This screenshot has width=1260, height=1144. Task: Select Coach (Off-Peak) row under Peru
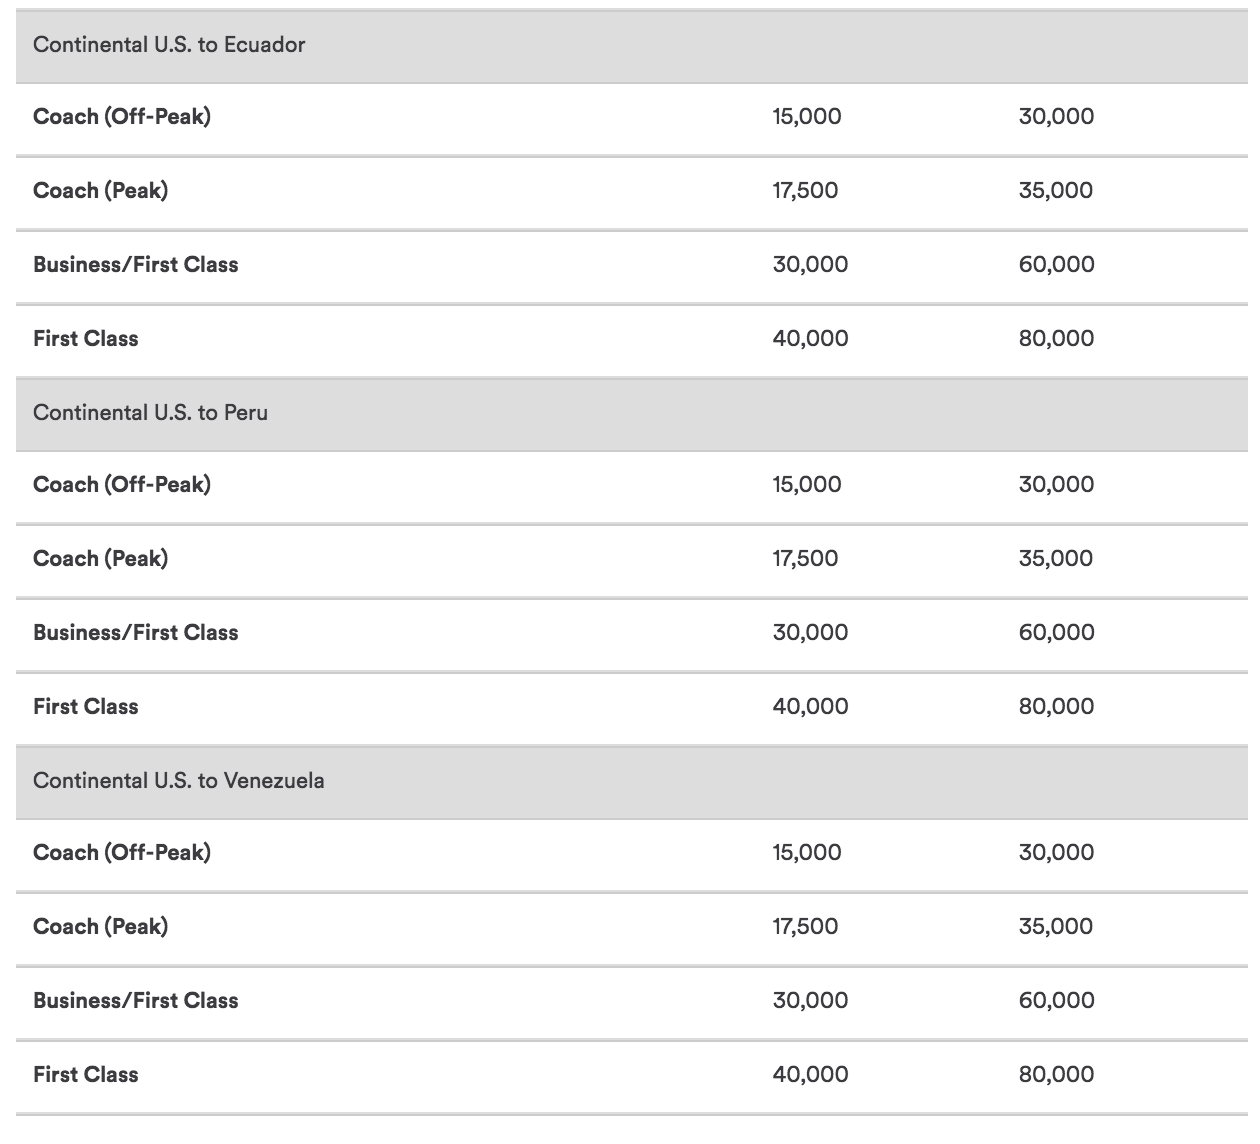(x=632, y=486)
